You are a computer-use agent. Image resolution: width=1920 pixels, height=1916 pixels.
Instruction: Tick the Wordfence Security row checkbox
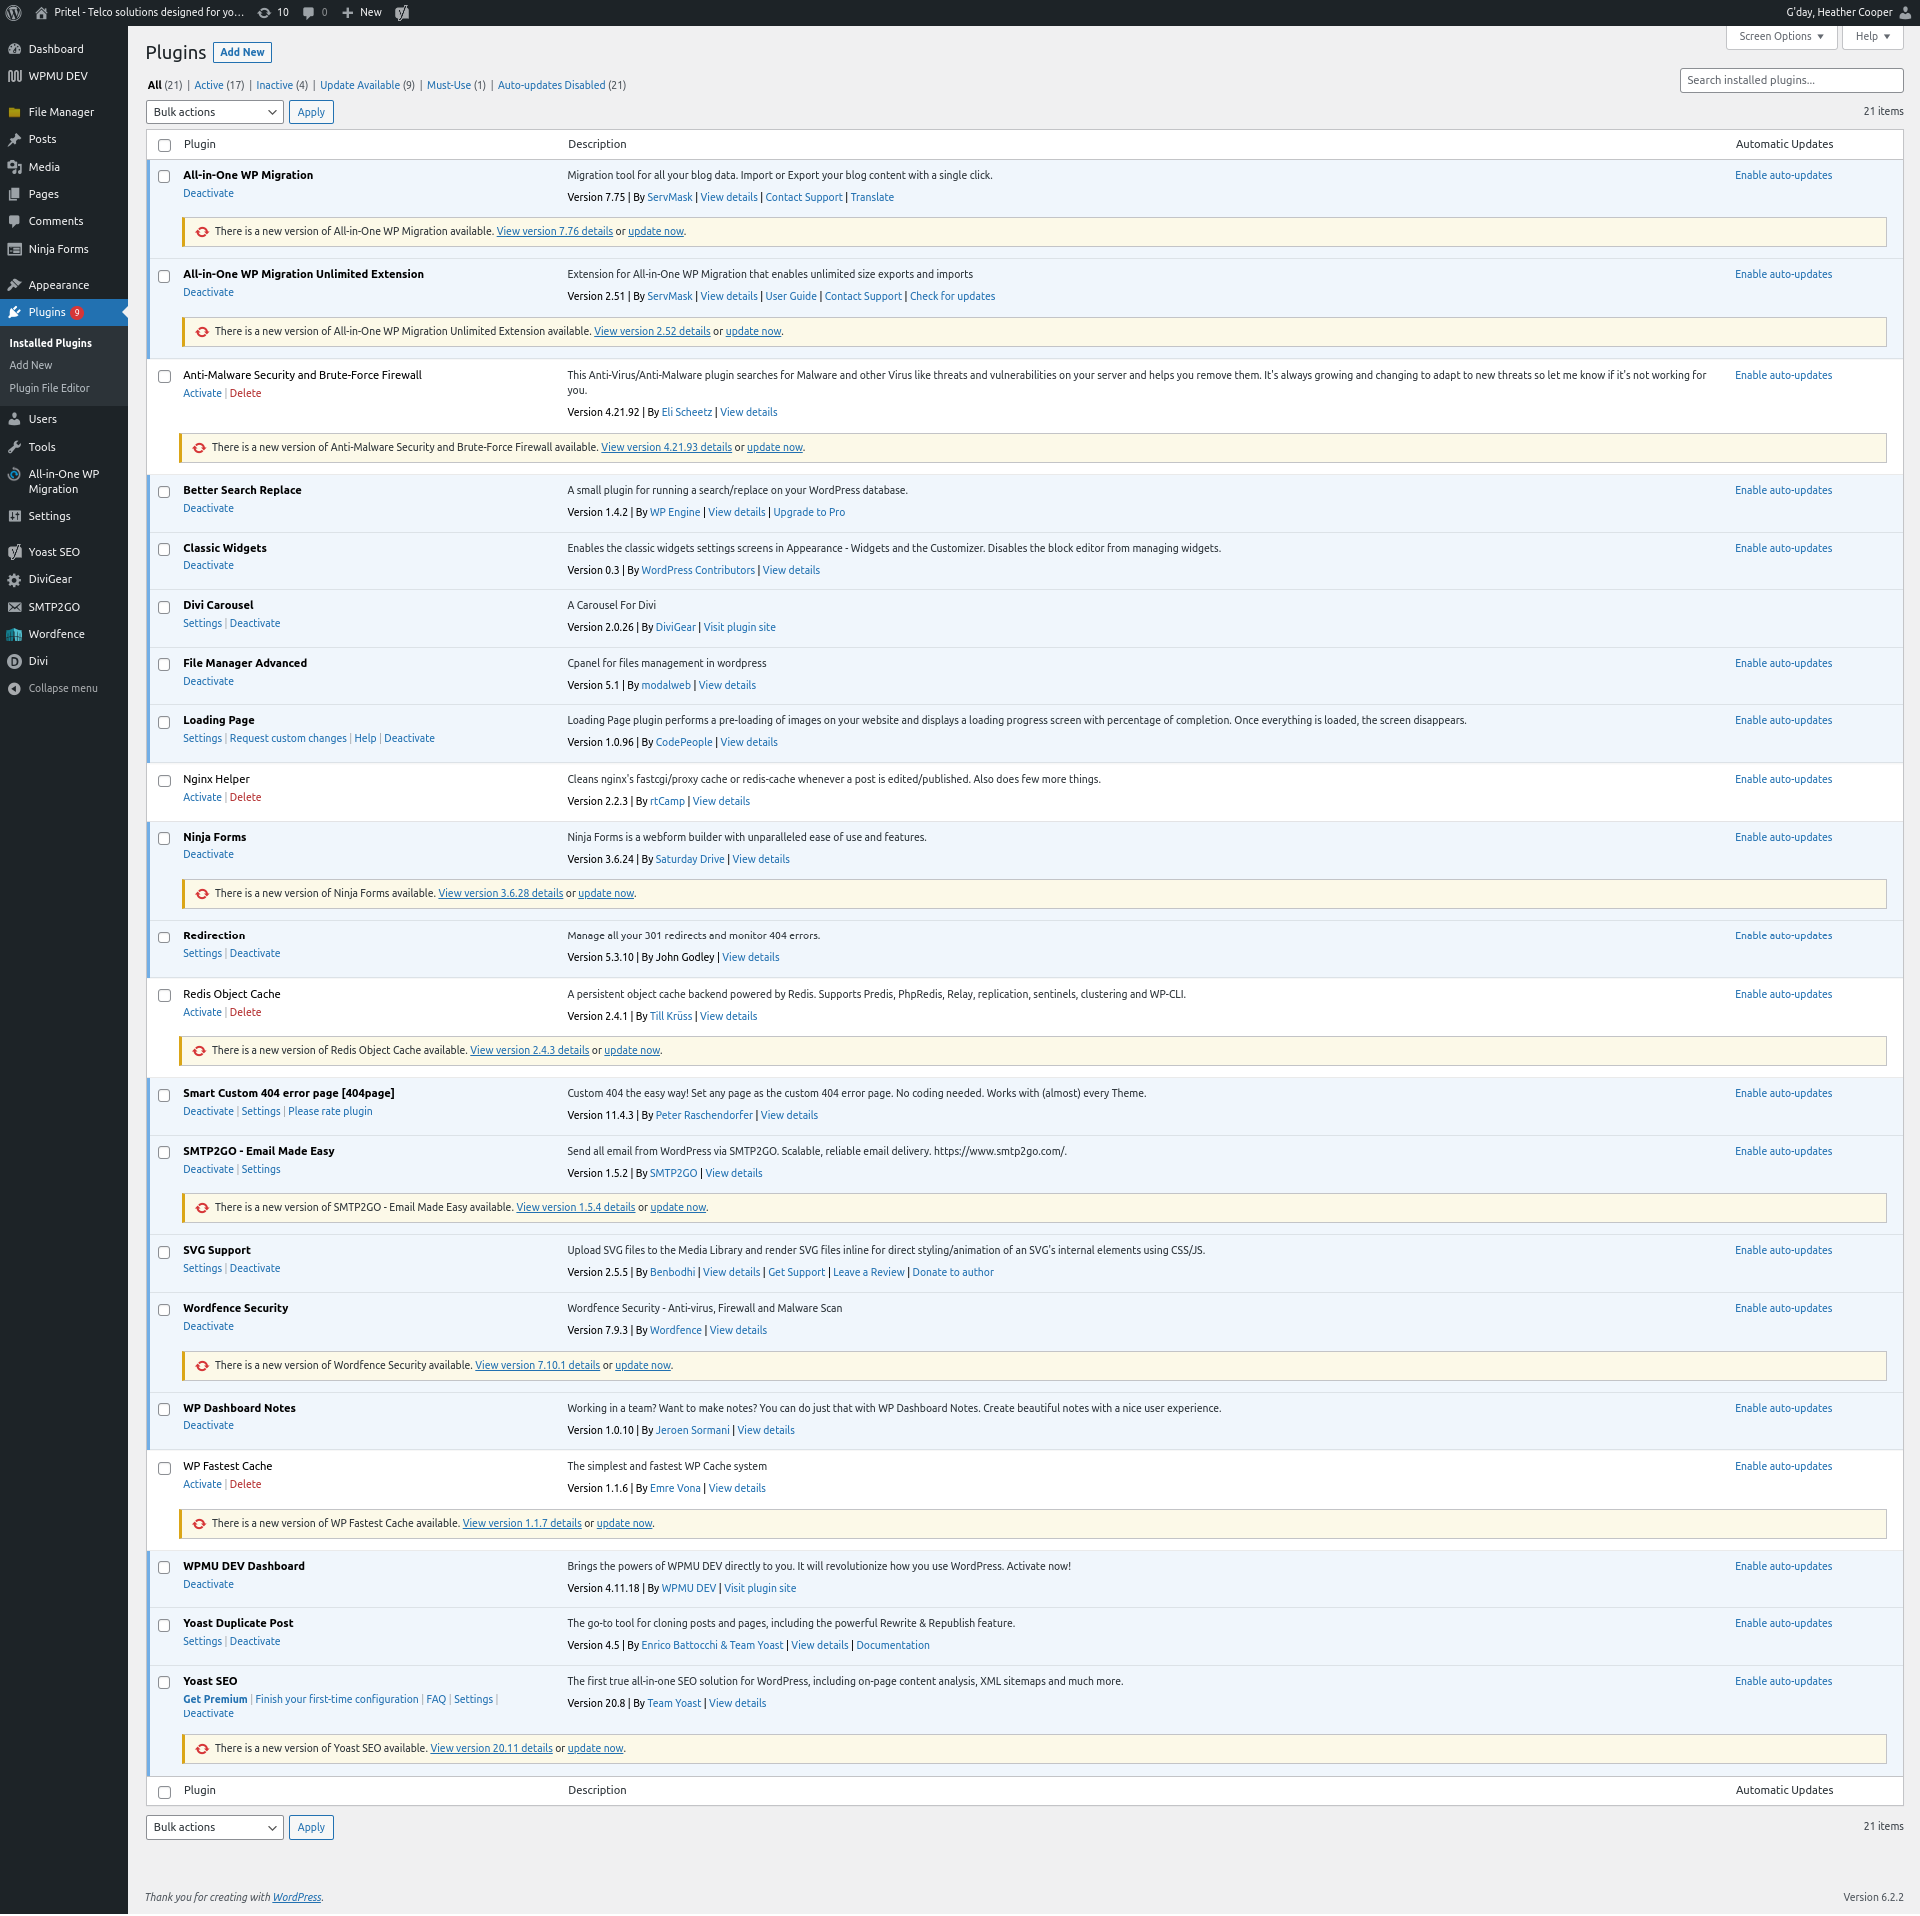pyautogui.click(x=164, y=1310)
